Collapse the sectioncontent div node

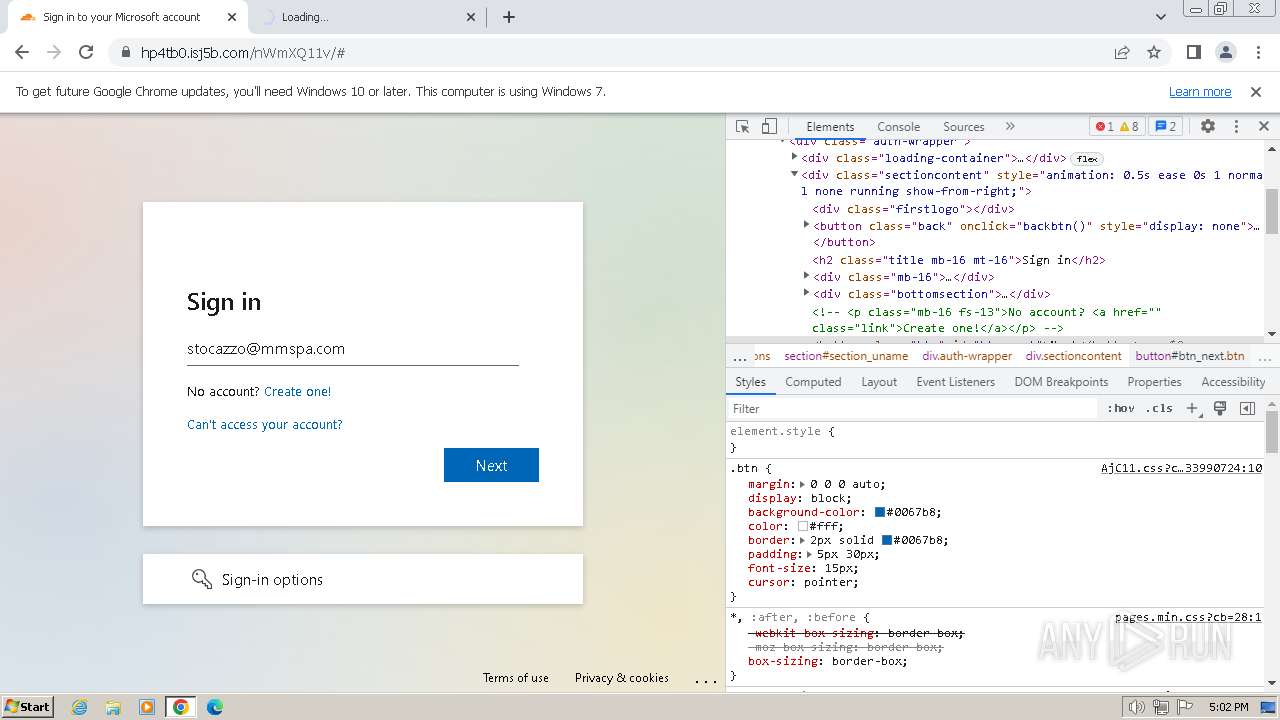[795, 174]
